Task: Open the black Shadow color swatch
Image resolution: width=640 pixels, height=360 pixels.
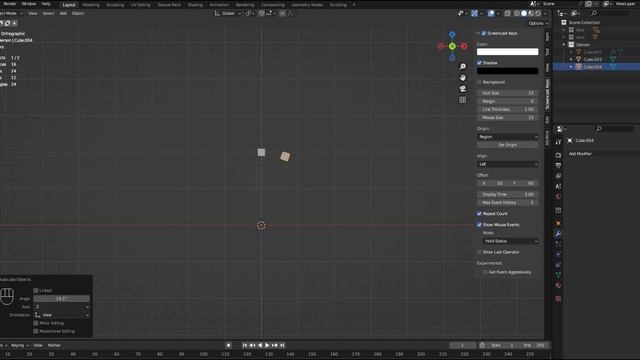Action: [x=508, y=71]
